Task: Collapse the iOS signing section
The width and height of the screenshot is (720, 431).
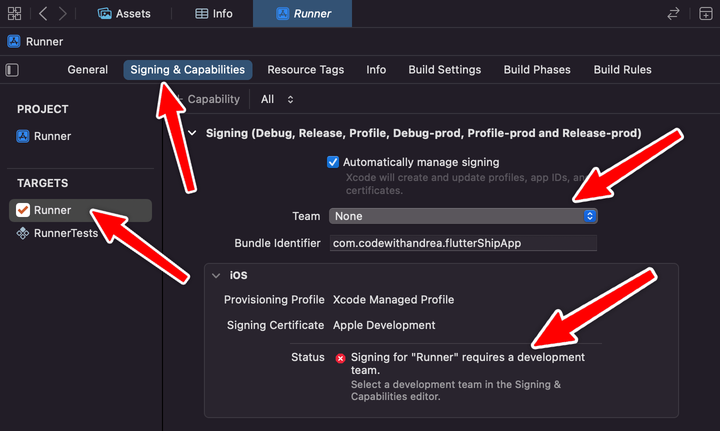Action: pyautogui.click(x=216, y=275)
